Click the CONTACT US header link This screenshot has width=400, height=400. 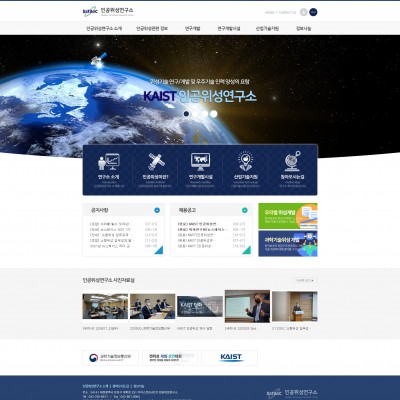[x=287, y=13]
